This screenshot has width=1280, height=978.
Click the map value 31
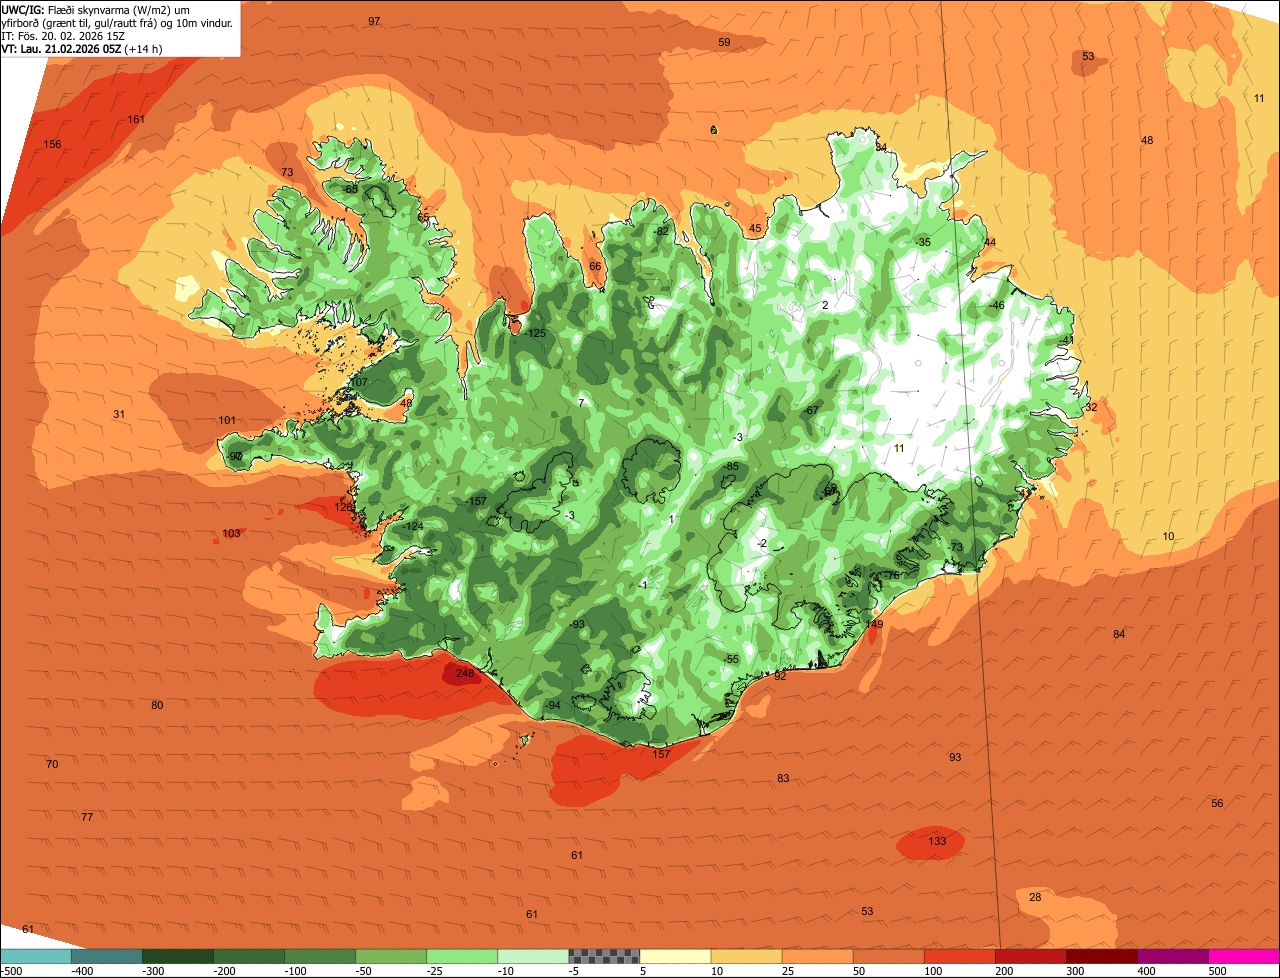click(x=119, y=414)
